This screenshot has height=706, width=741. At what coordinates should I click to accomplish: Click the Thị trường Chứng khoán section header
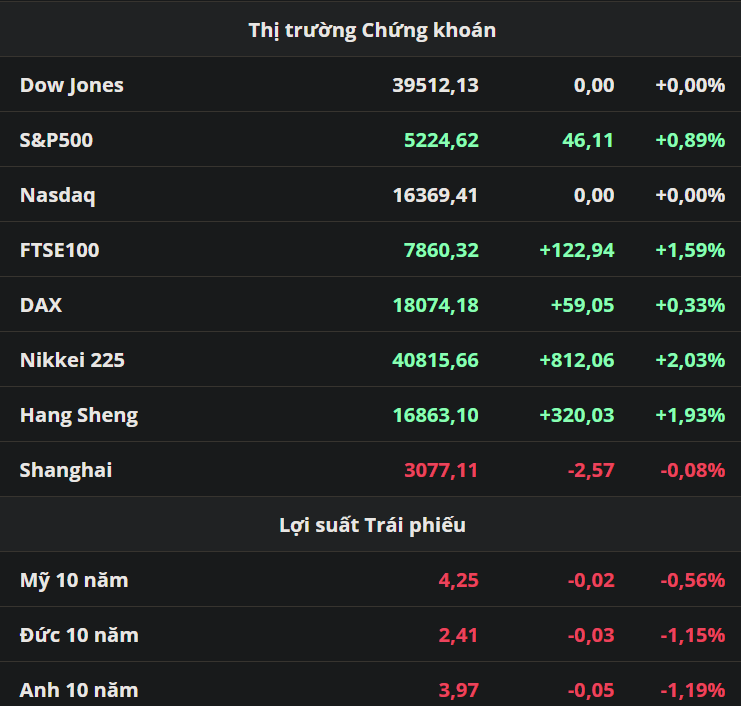click(371, 30)
